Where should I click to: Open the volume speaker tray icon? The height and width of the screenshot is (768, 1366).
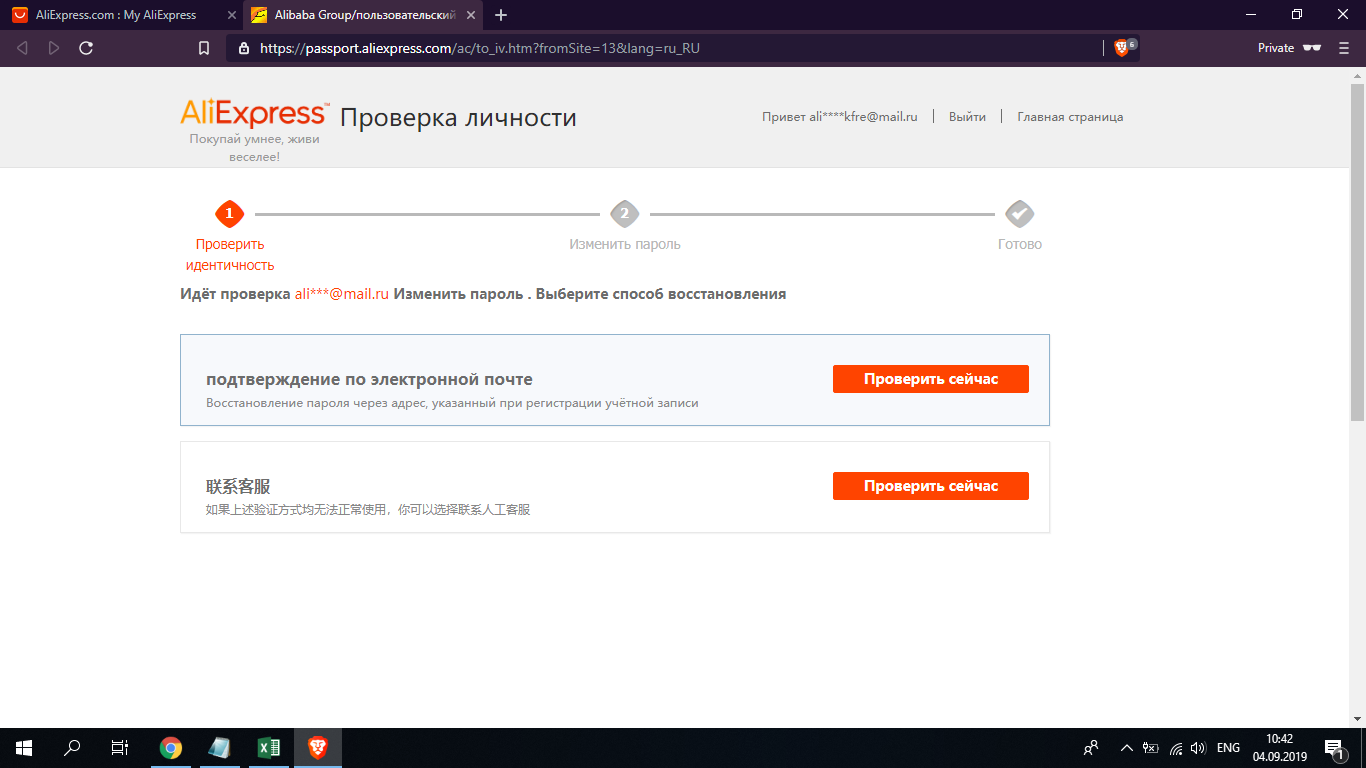[x=1198, y=748]
